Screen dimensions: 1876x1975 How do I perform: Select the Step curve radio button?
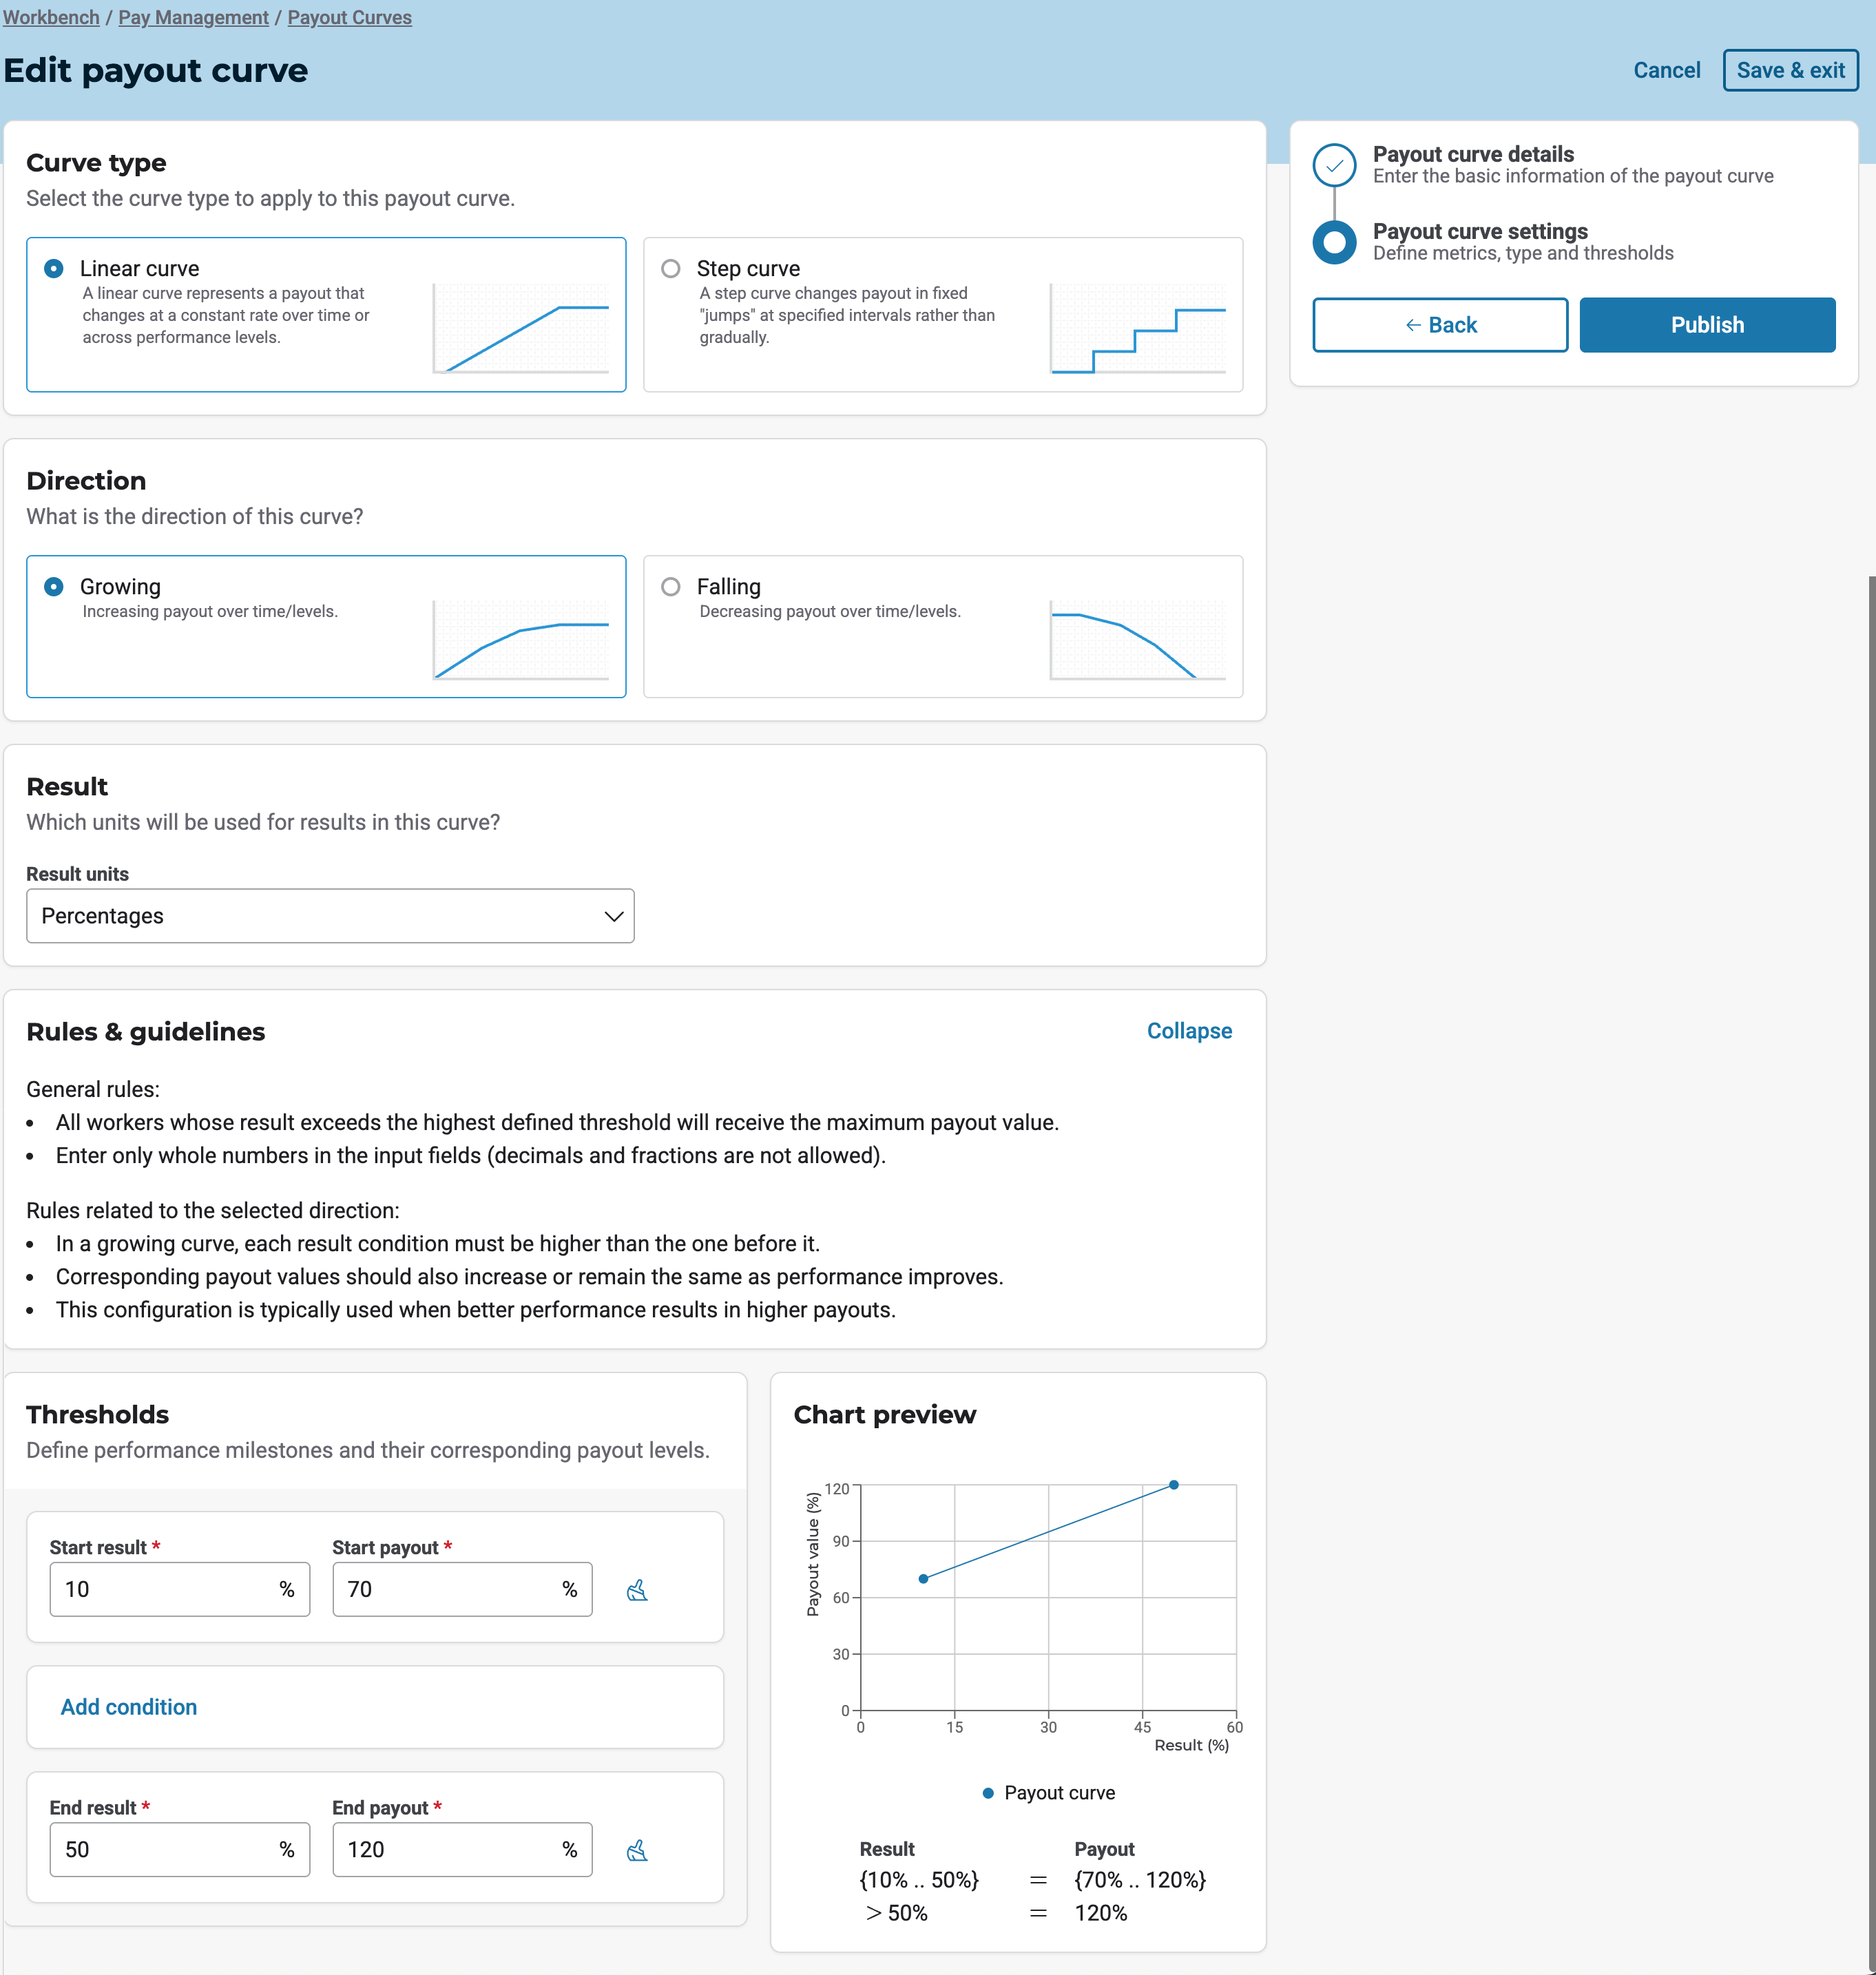(671, 268)
